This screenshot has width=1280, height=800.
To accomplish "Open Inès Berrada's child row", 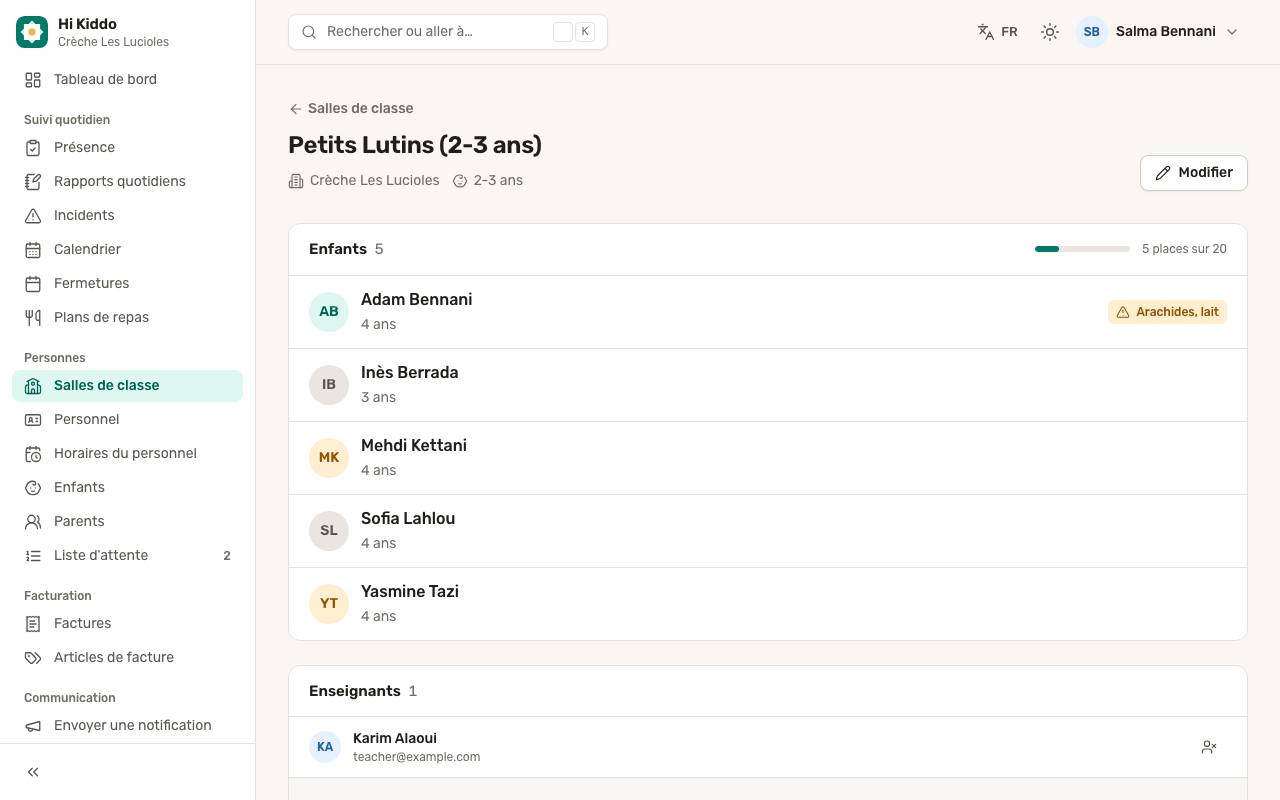I will [x=768, y=385].
